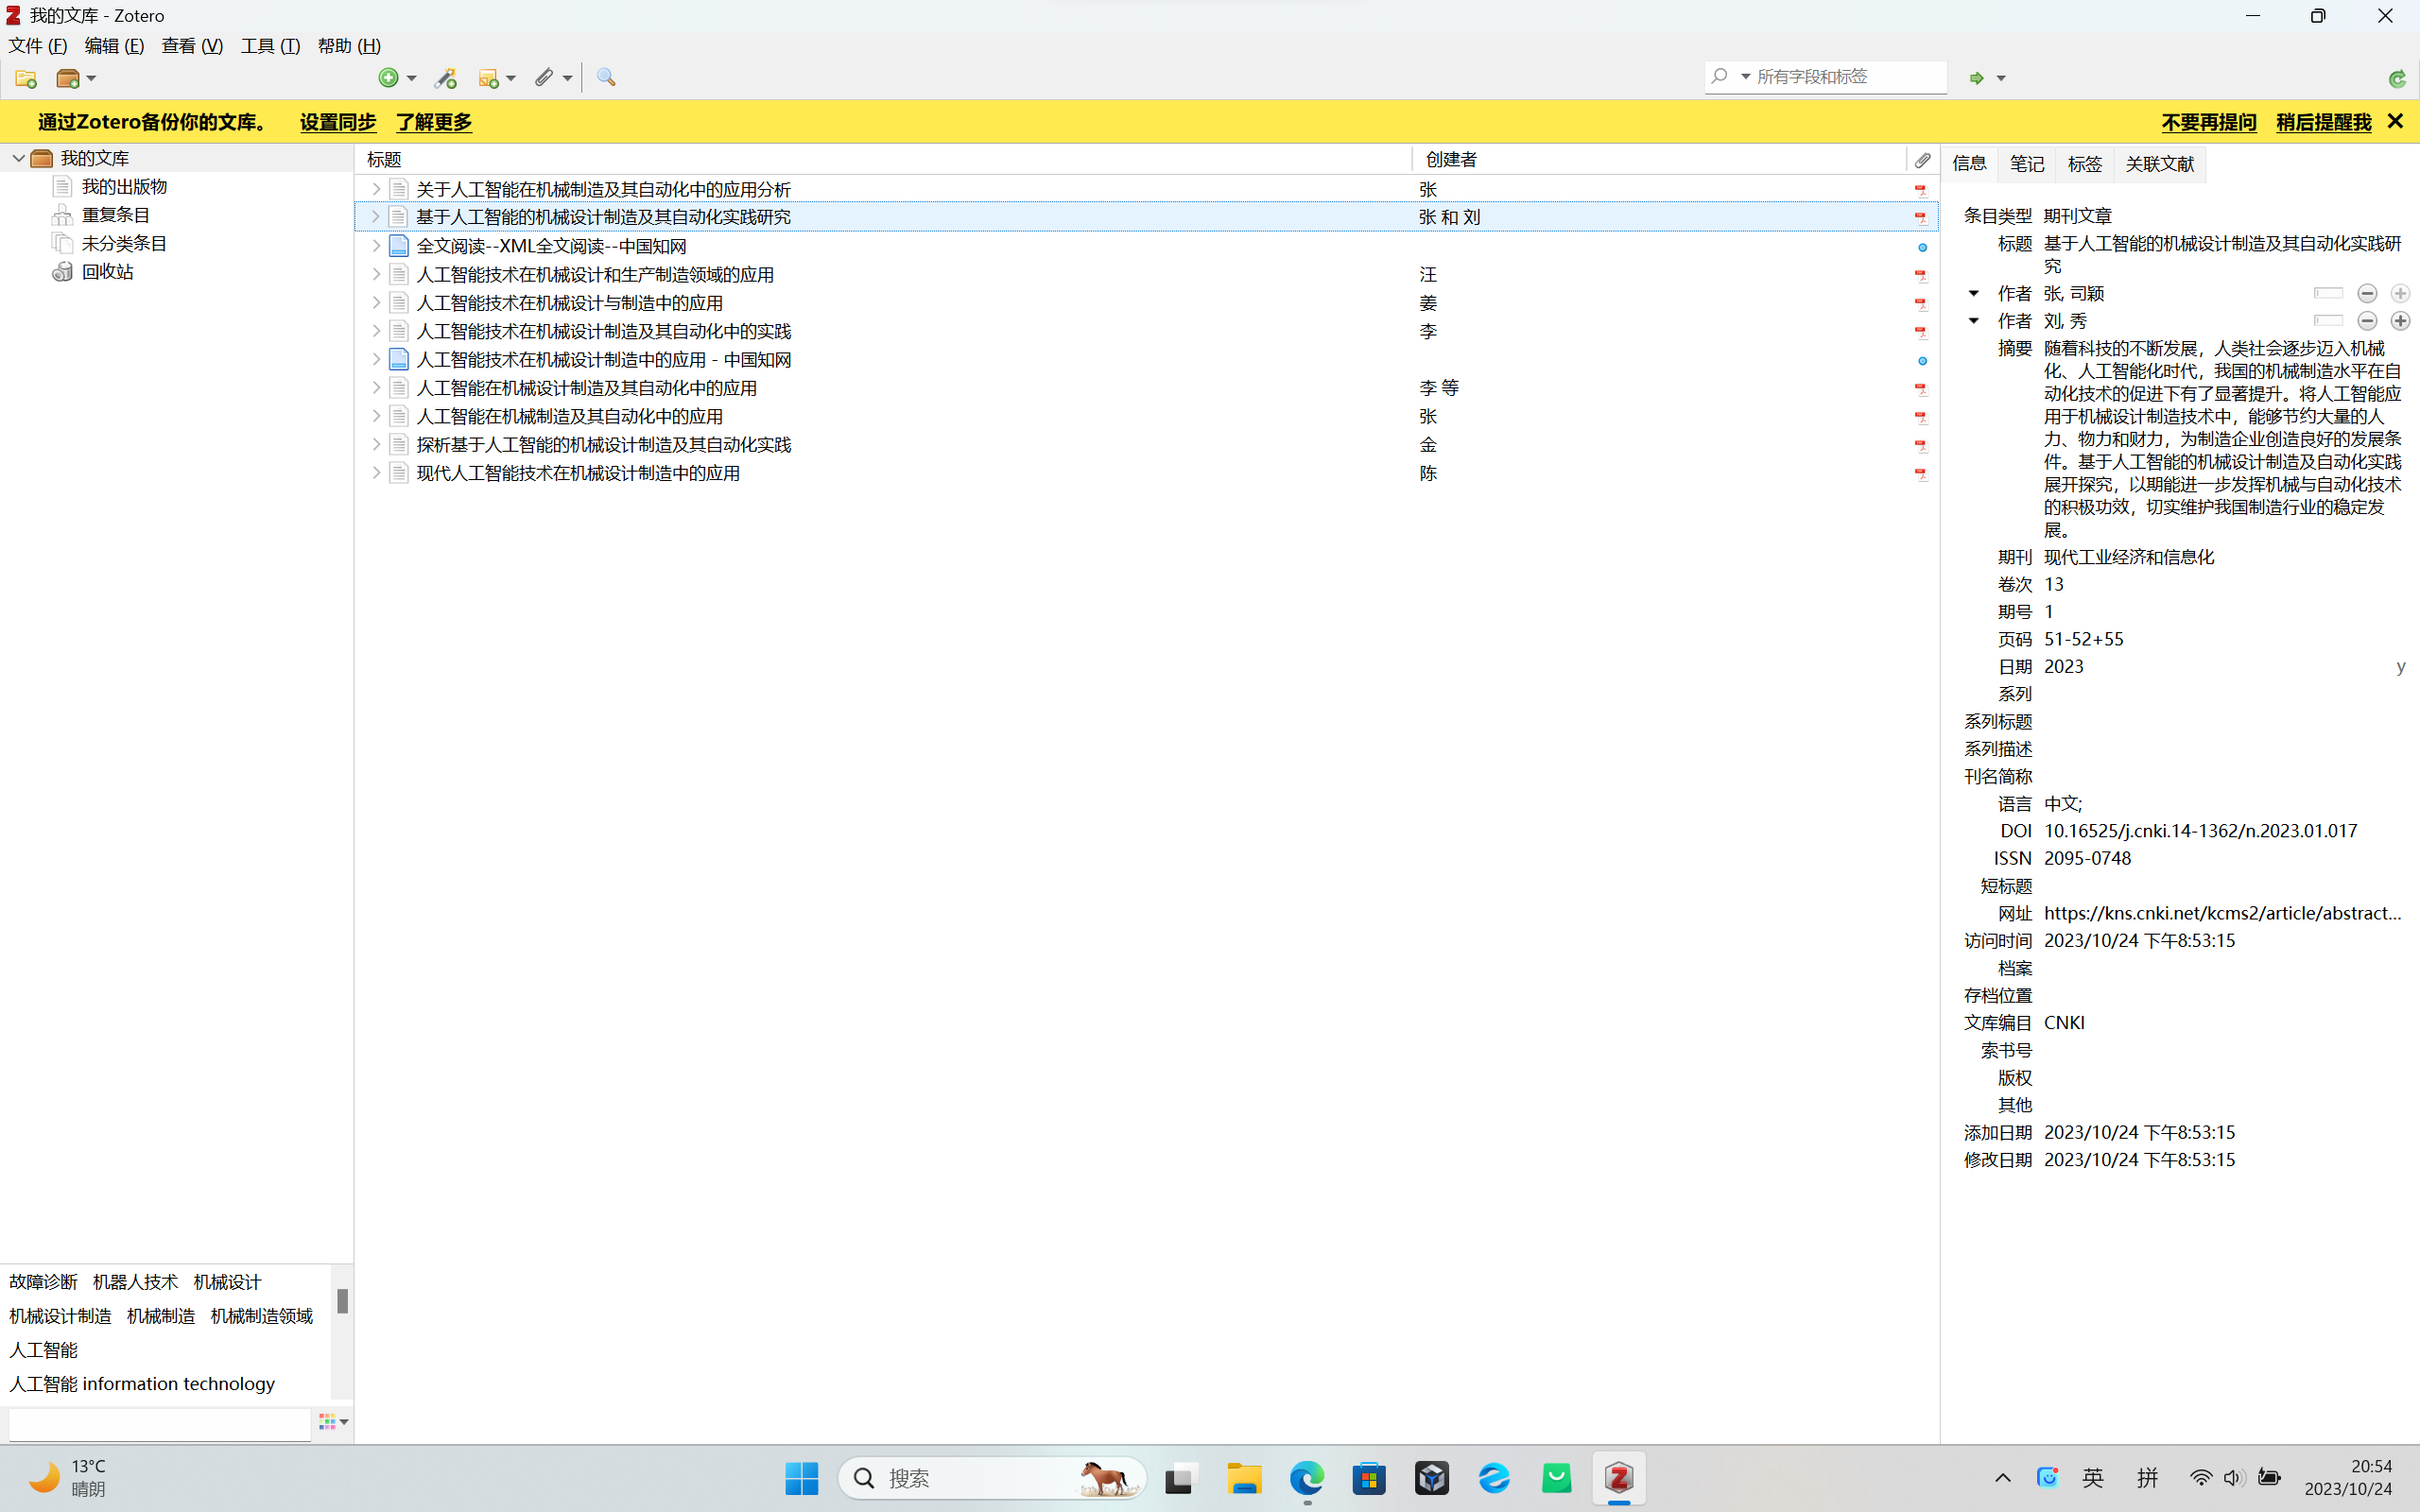This screenshot has height=1512, width=2420.
Task: Toggle name mode for author 刘 秀
Action: pyautogui.click(x=2328, y=321)
